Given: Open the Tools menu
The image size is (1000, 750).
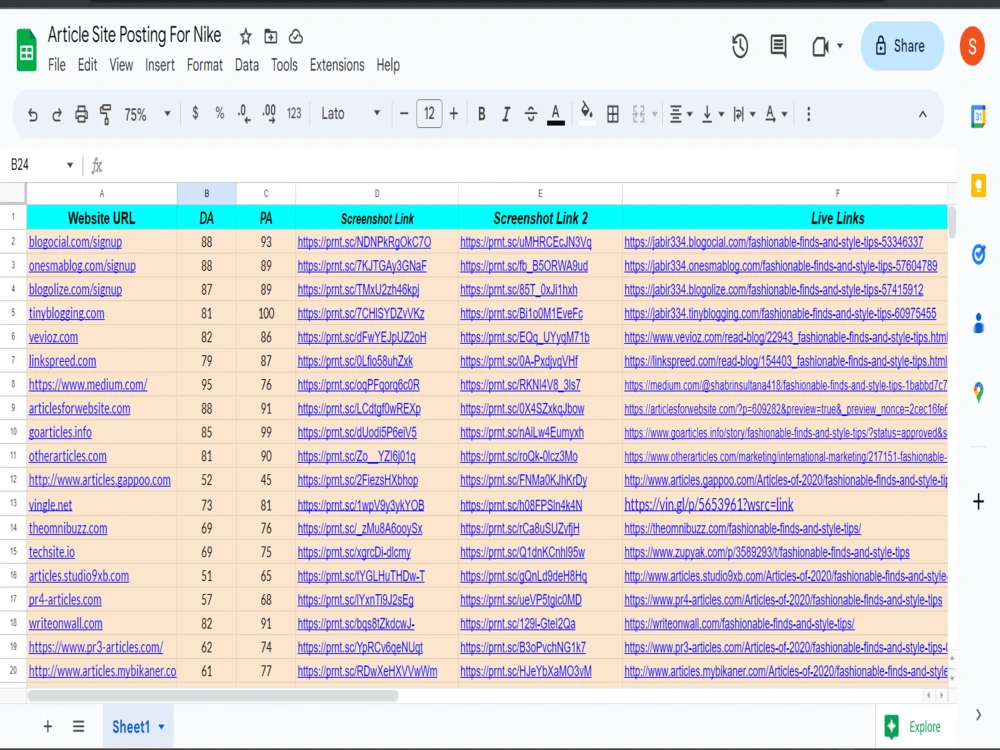Looking at the screenshot, I should 284,65.
